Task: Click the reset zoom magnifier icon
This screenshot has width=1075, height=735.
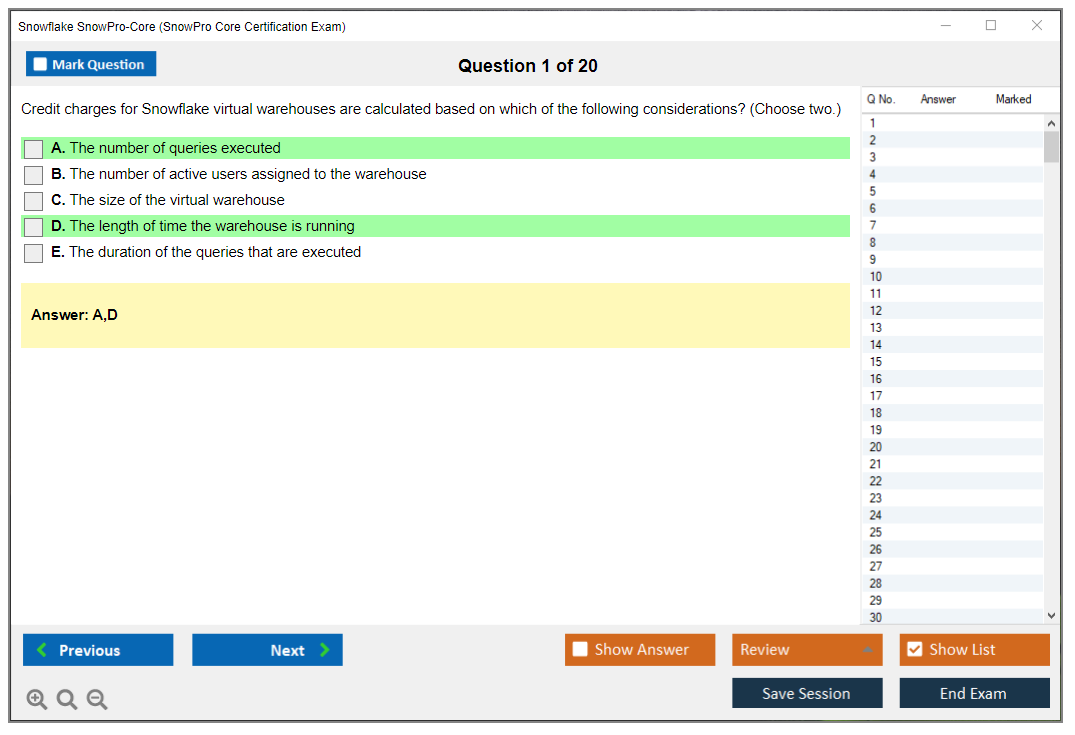Action: (67, 699)
